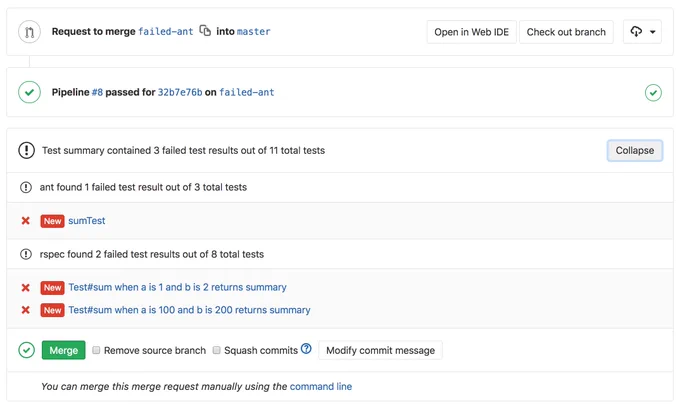The width and height of the screenshot is (680, 407).
Task: Click the green Merge button
Action: (63, 350)
